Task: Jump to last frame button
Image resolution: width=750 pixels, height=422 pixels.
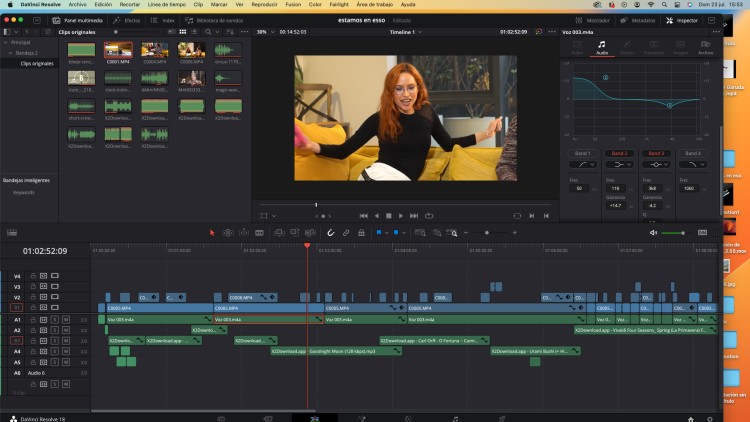Action: (x=414, y=216)
